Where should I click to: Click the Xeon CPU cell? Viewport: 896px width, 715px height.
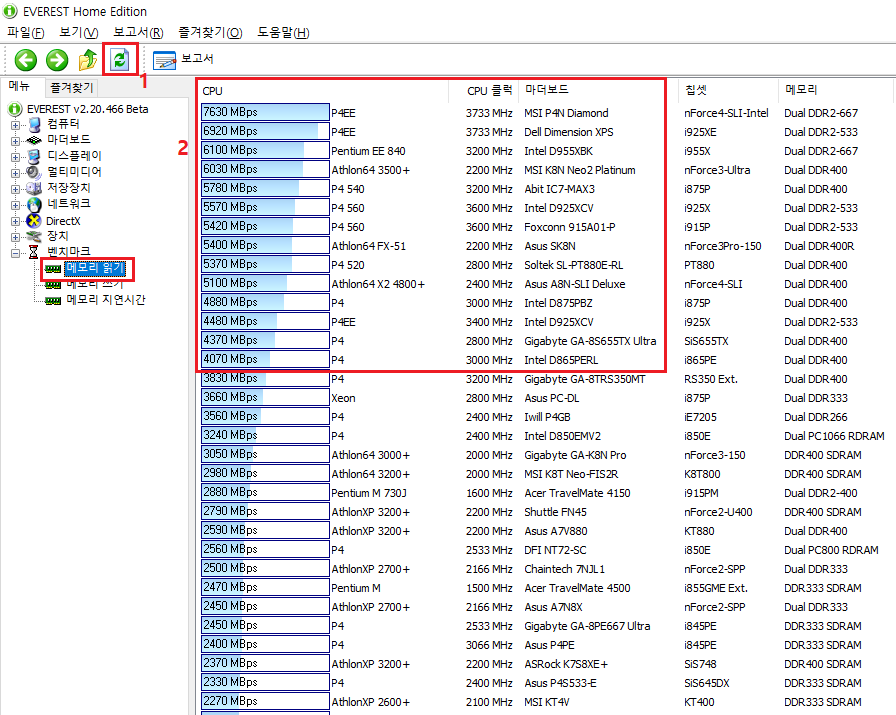pyautogui.click(x=343, y=398)
